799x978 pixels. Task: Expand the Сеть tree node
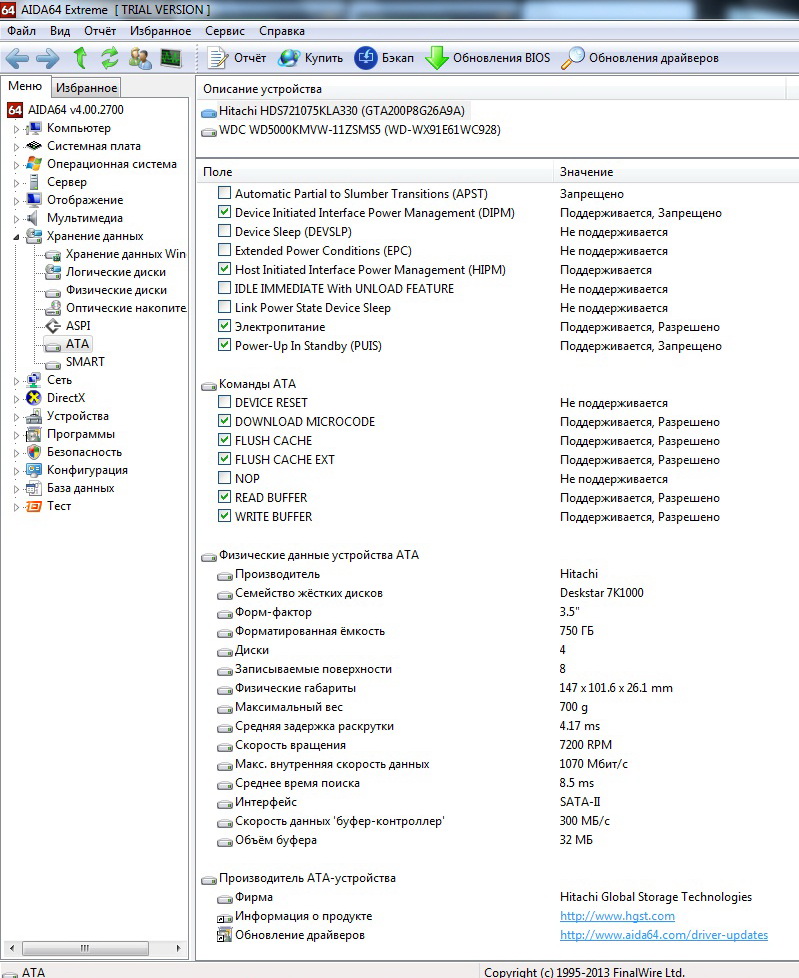pos(16,381)
